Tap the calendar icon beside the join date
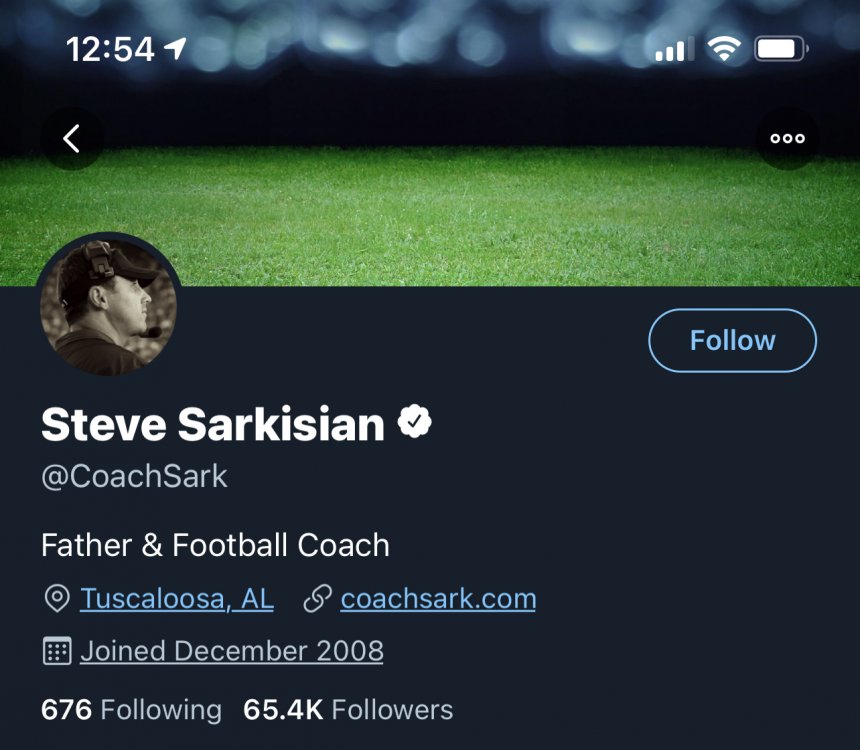This screenshot has width=860, height=750. point(57,652)
